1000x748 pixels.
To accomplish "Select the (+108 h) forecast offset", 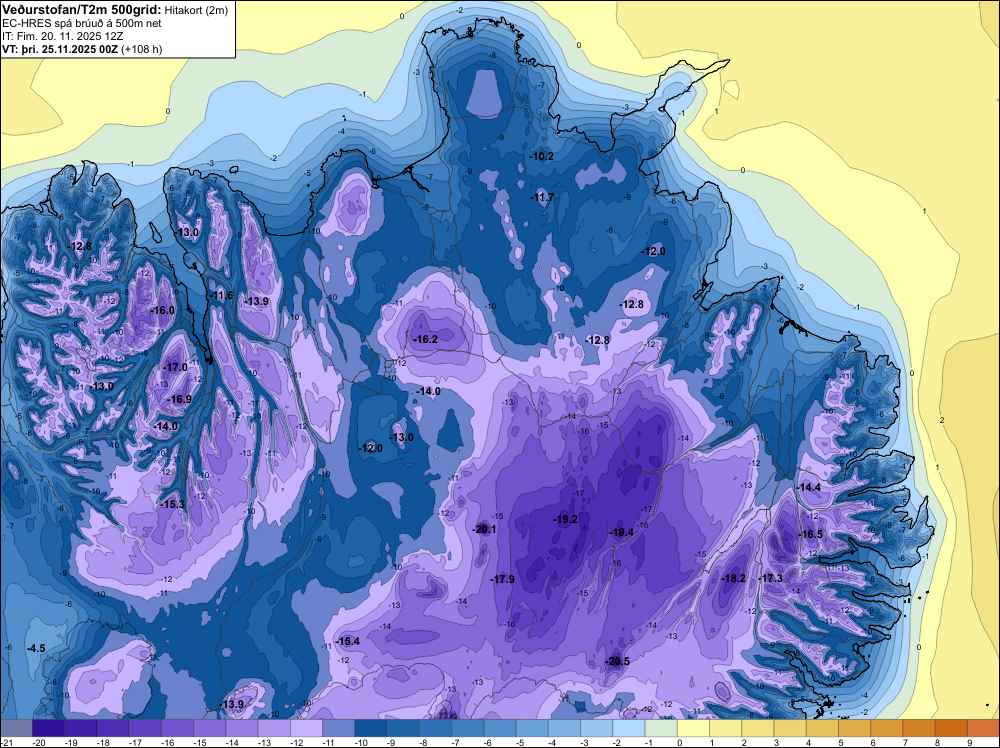I will click(x=142, y=49).
